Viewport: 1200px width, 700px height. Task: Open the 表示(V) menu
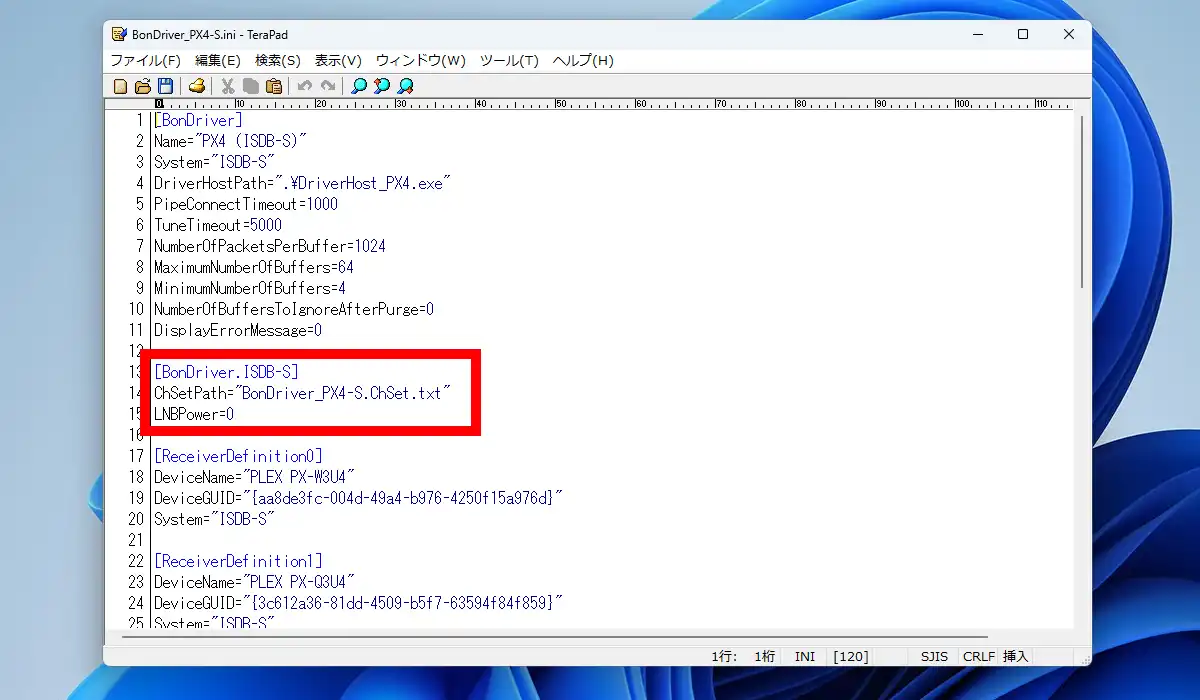[338, 61]
